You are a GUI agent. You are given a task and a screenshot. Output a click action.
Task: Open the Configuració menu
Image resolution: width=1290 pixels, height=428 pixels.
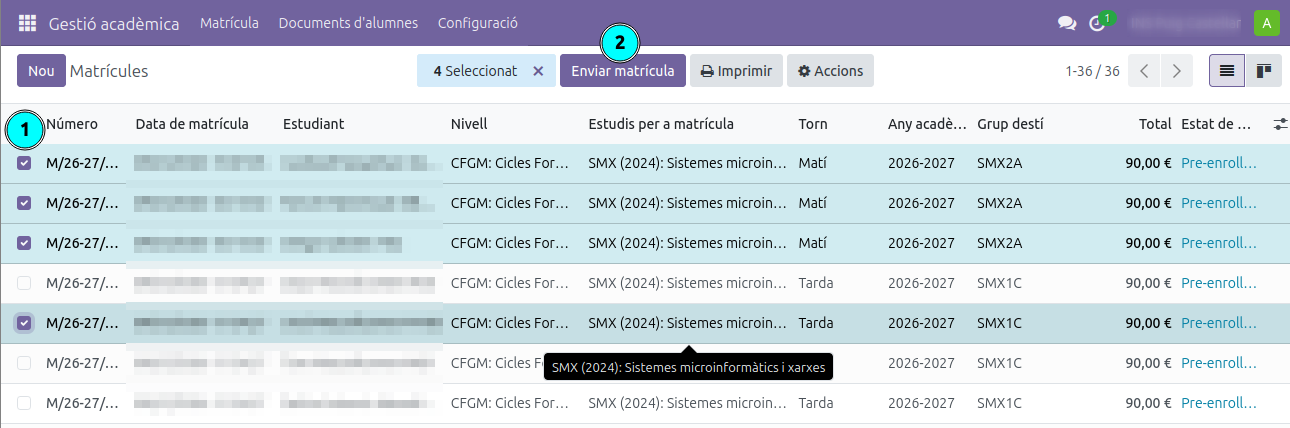[x=478, y=23]
